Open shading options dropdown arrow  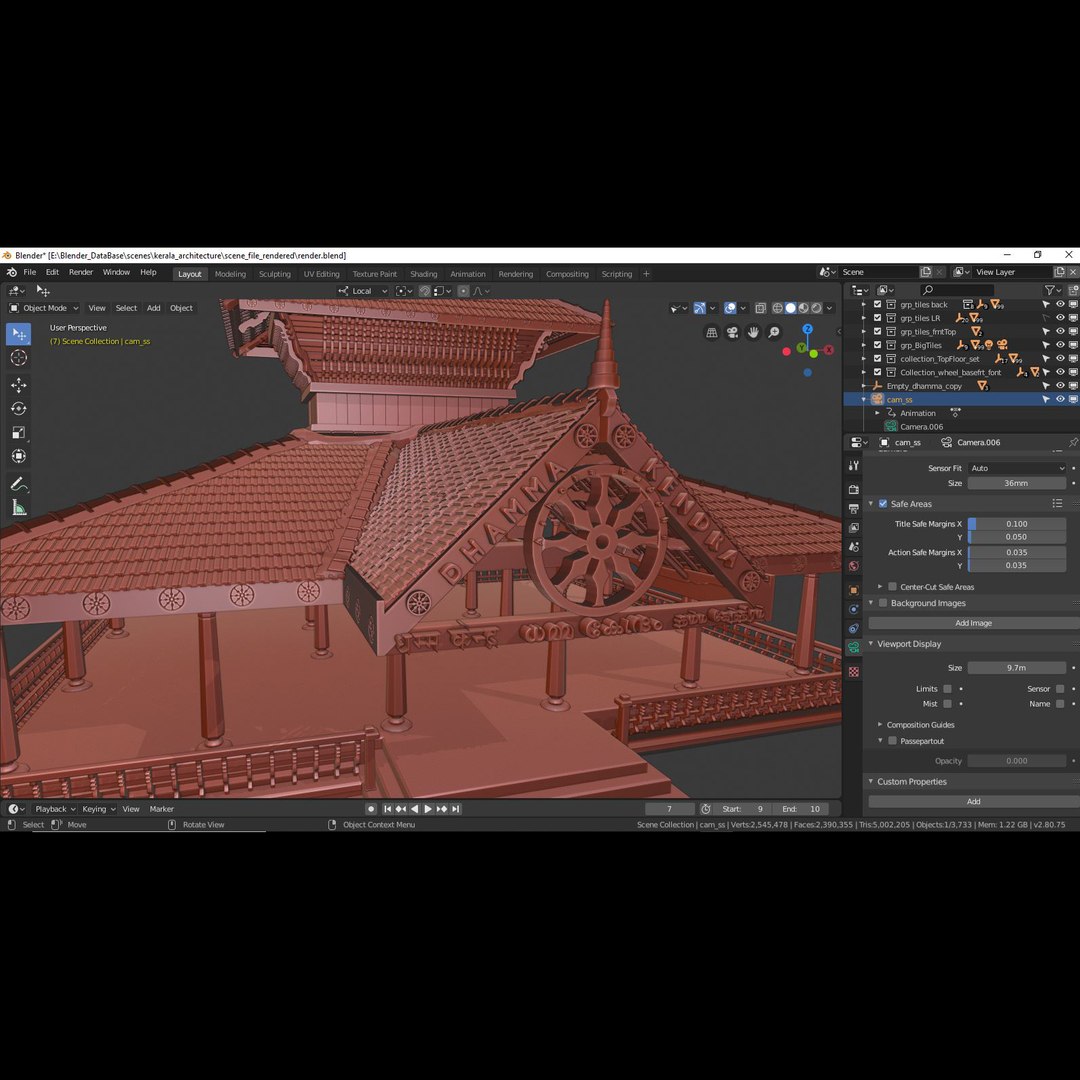point(829,308)
